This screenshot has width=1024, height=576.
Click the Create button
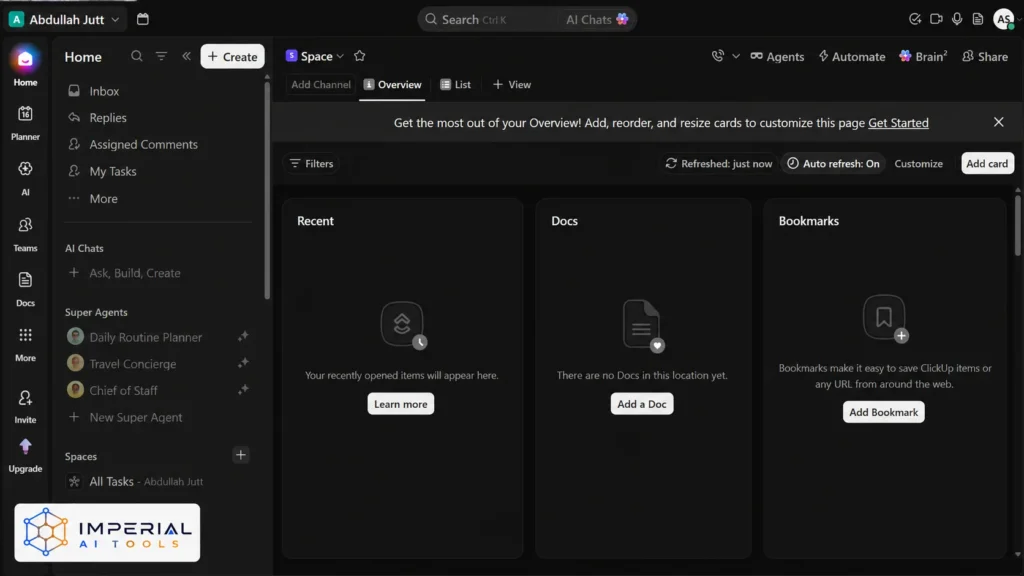(x=232, y=56)
